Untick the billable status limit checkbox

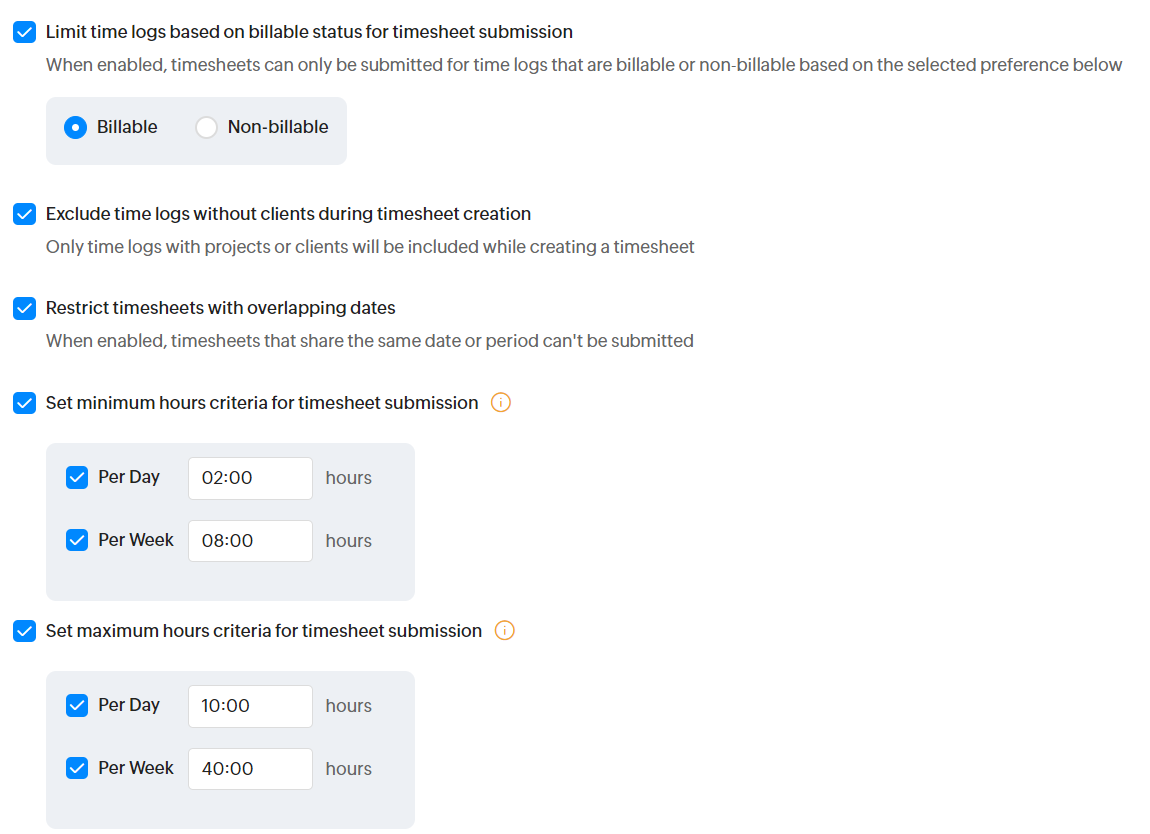click(25, 32)
